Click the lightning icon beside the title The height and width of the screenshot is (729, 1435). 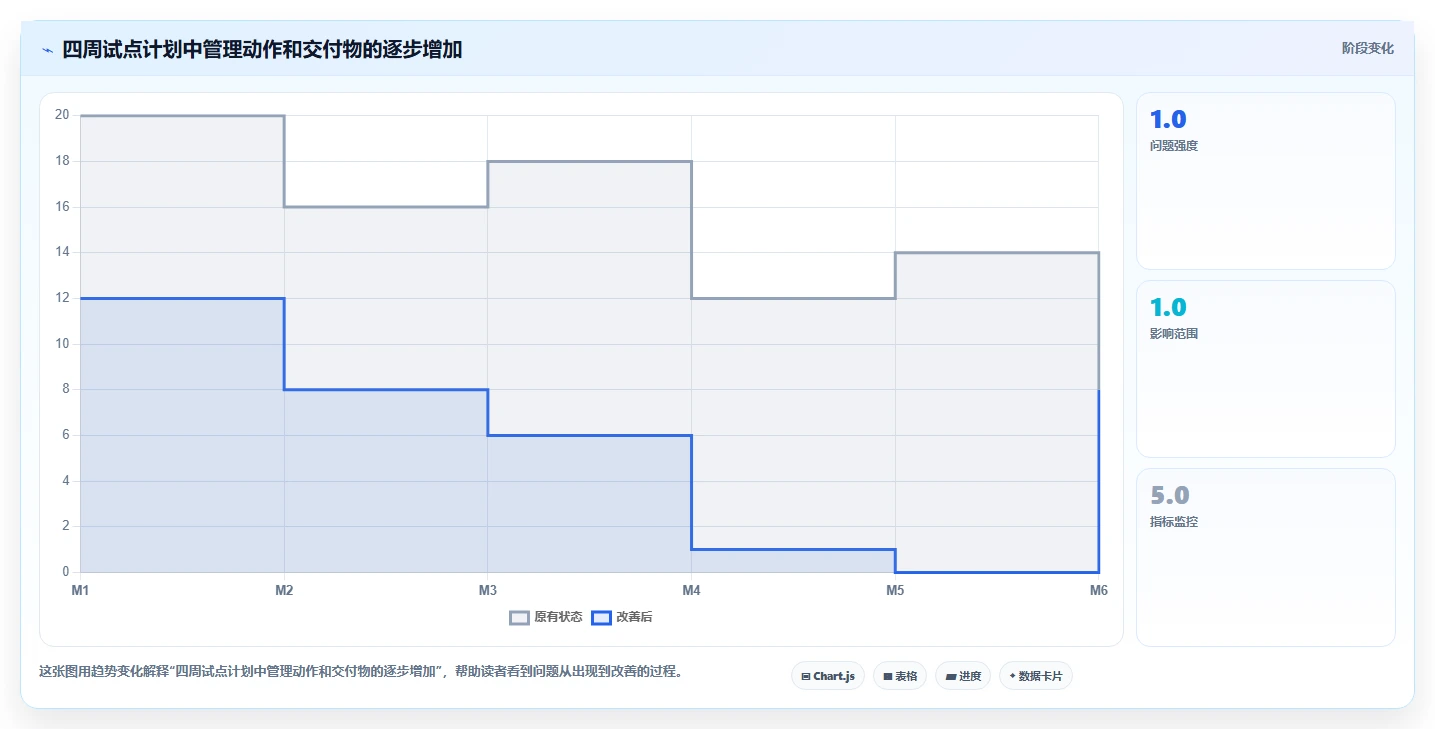coord(47,49)
